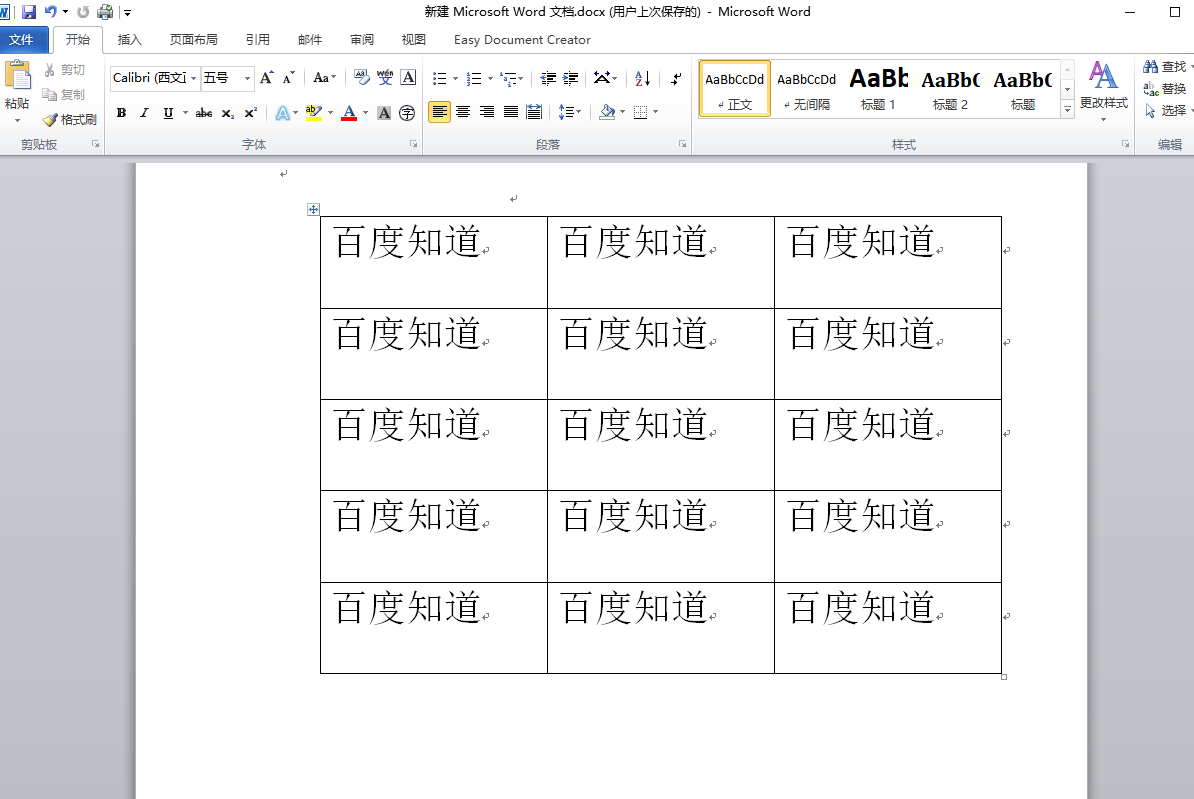This screenshot has width=1194, height=799.
Task: Toggle Bold formatting
Action: pyautogui.click(x=121, y=113)
